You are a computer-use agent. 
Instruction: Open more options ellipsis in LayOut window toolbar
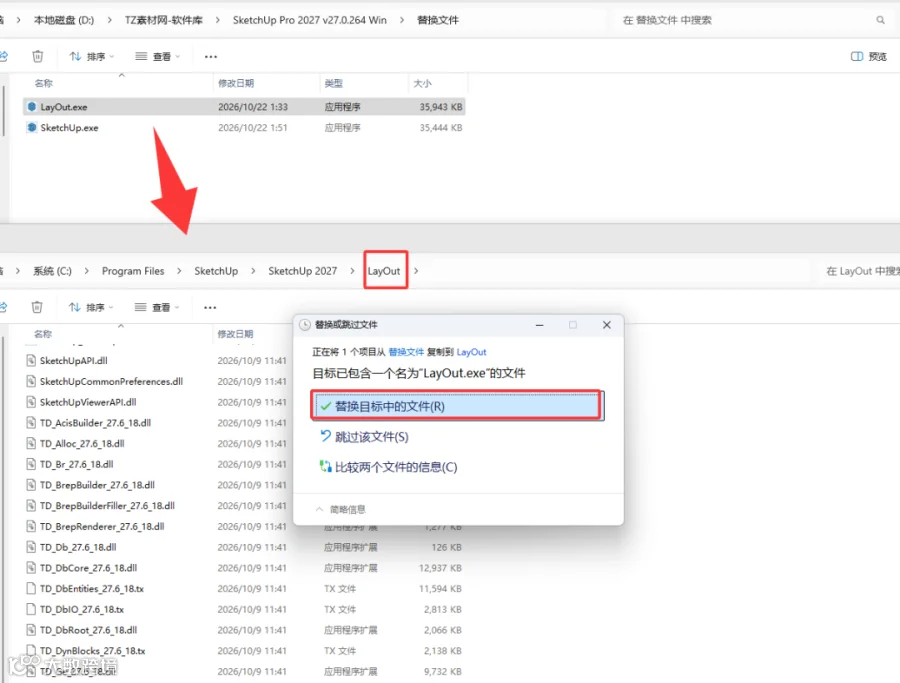click(x=210, y=307)
